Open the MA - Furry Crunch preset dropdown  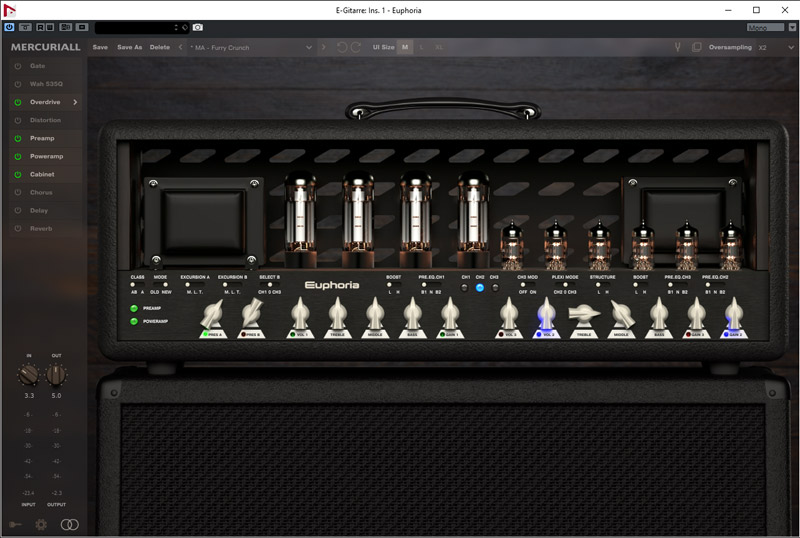pyautogui.click(x=260, y=47)
